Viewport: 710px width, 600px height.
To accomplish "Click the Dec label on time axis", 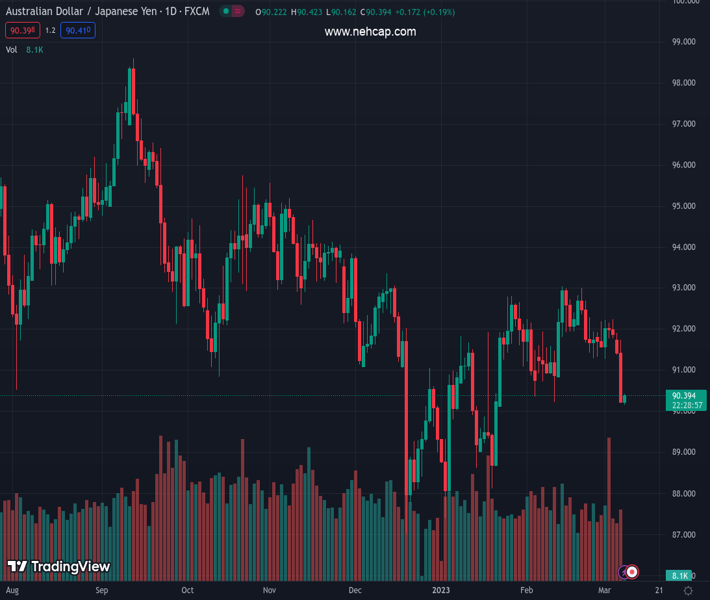I will [x=355, y=591].
